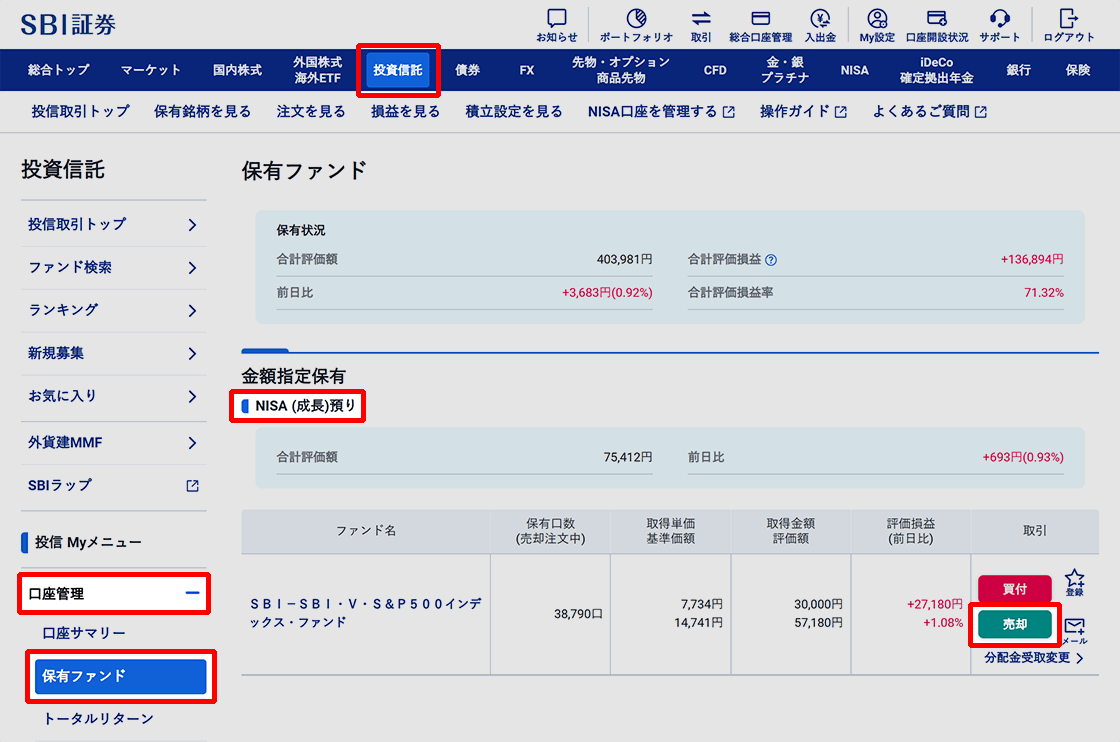Image resolution: width=1120 pixels, height=742 pixels.
Task: Click 分配金受取変更 link text
Action: [1027, 658]
